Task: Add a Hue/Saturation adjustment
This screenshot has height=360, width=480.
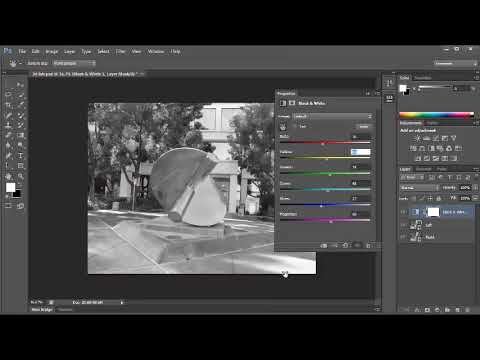Action: (413, 148)
